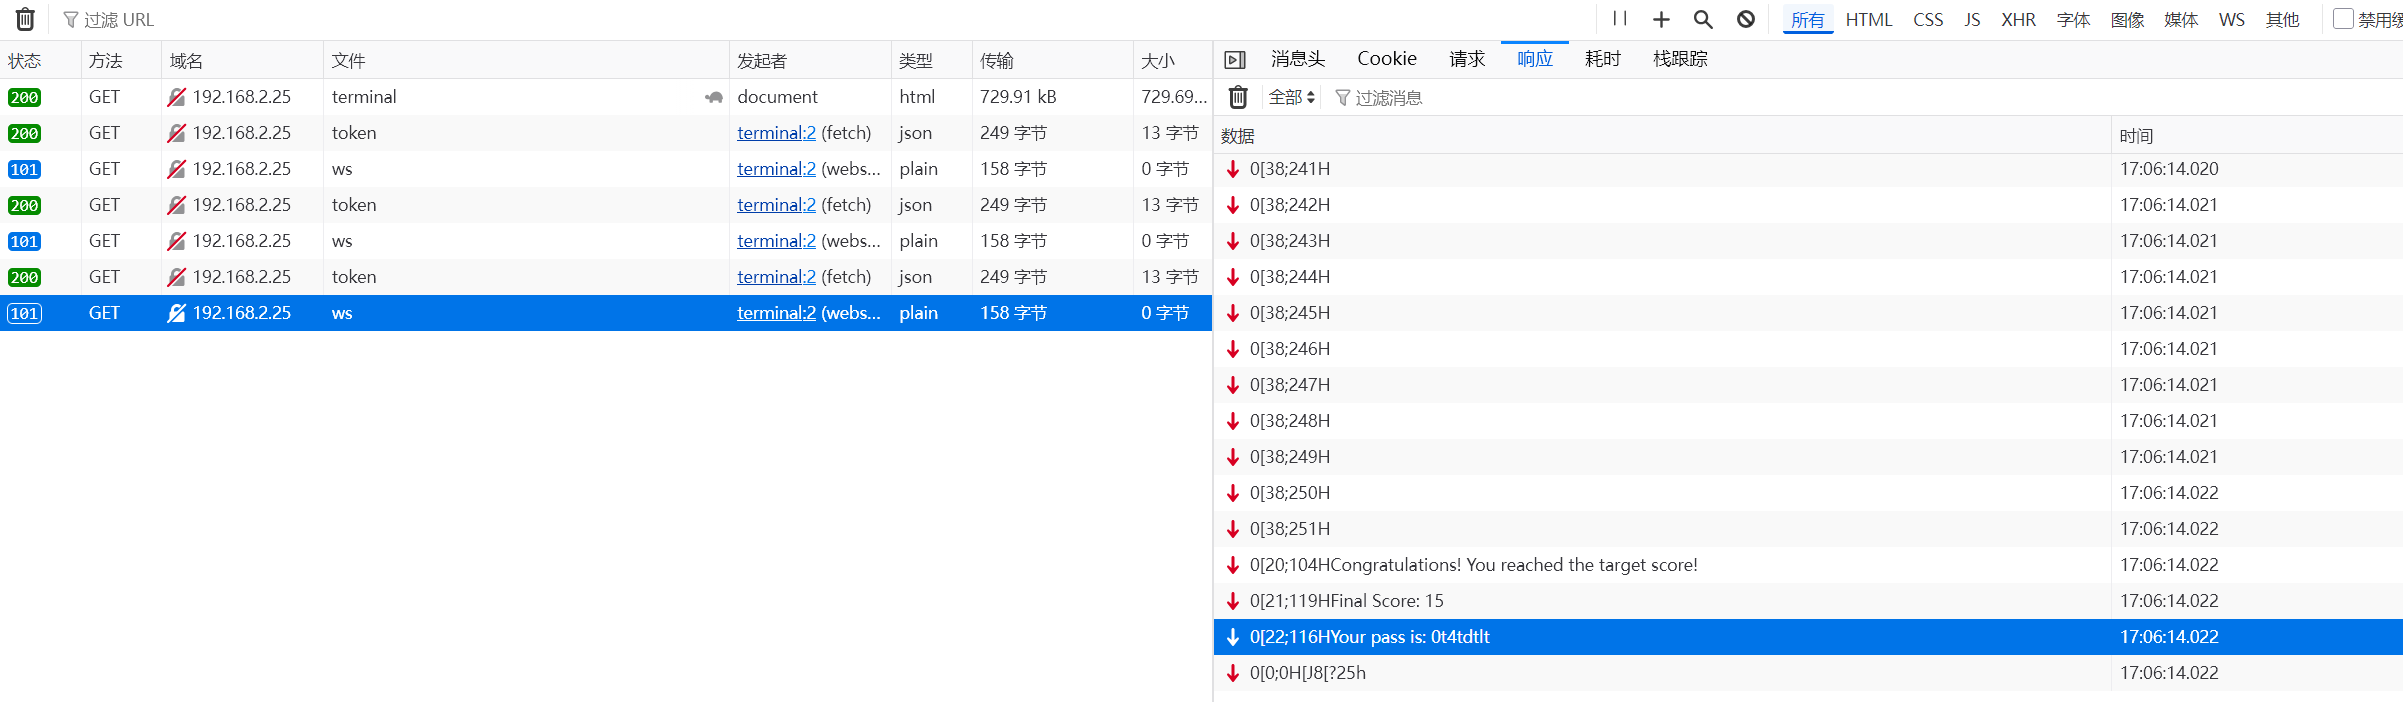Clear the network request list with trash icon
Viewport: 2403px width, 702px height.
[25, 20]
